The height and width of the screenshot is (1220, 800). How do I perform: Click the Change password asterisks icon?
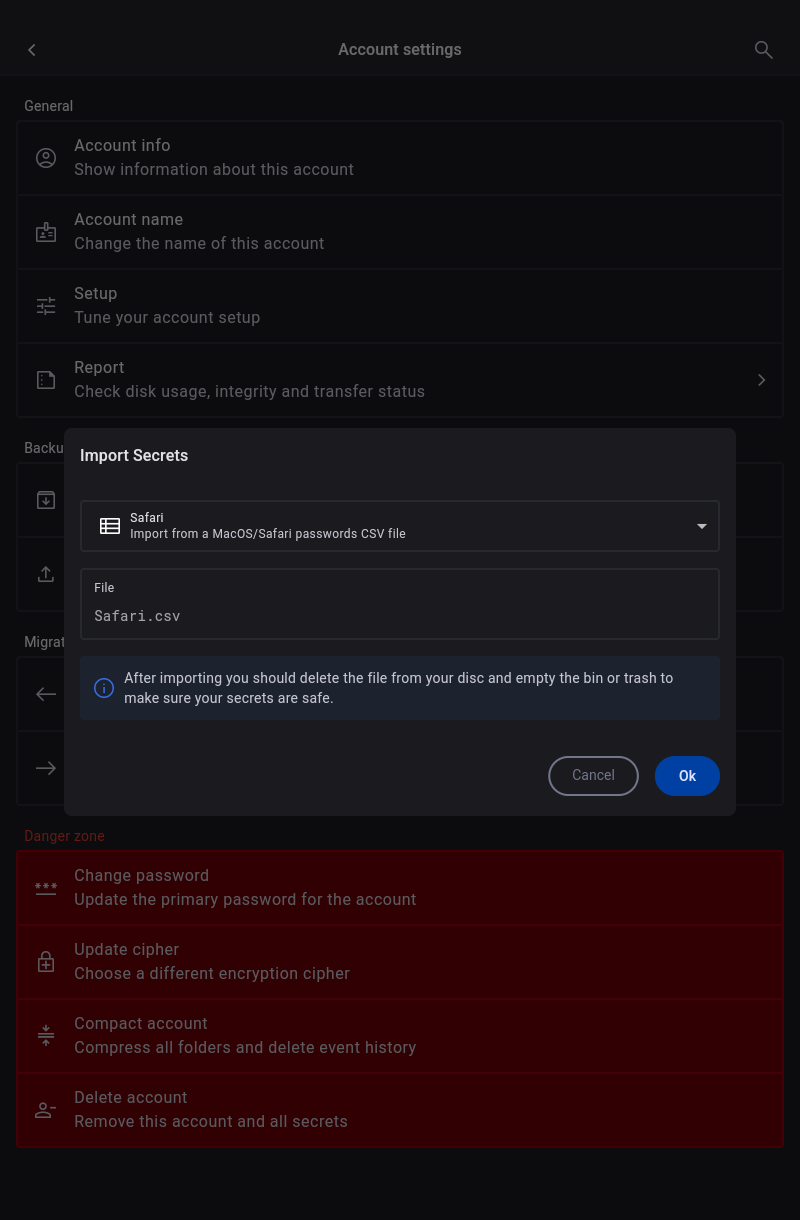[x=46, y=888]
